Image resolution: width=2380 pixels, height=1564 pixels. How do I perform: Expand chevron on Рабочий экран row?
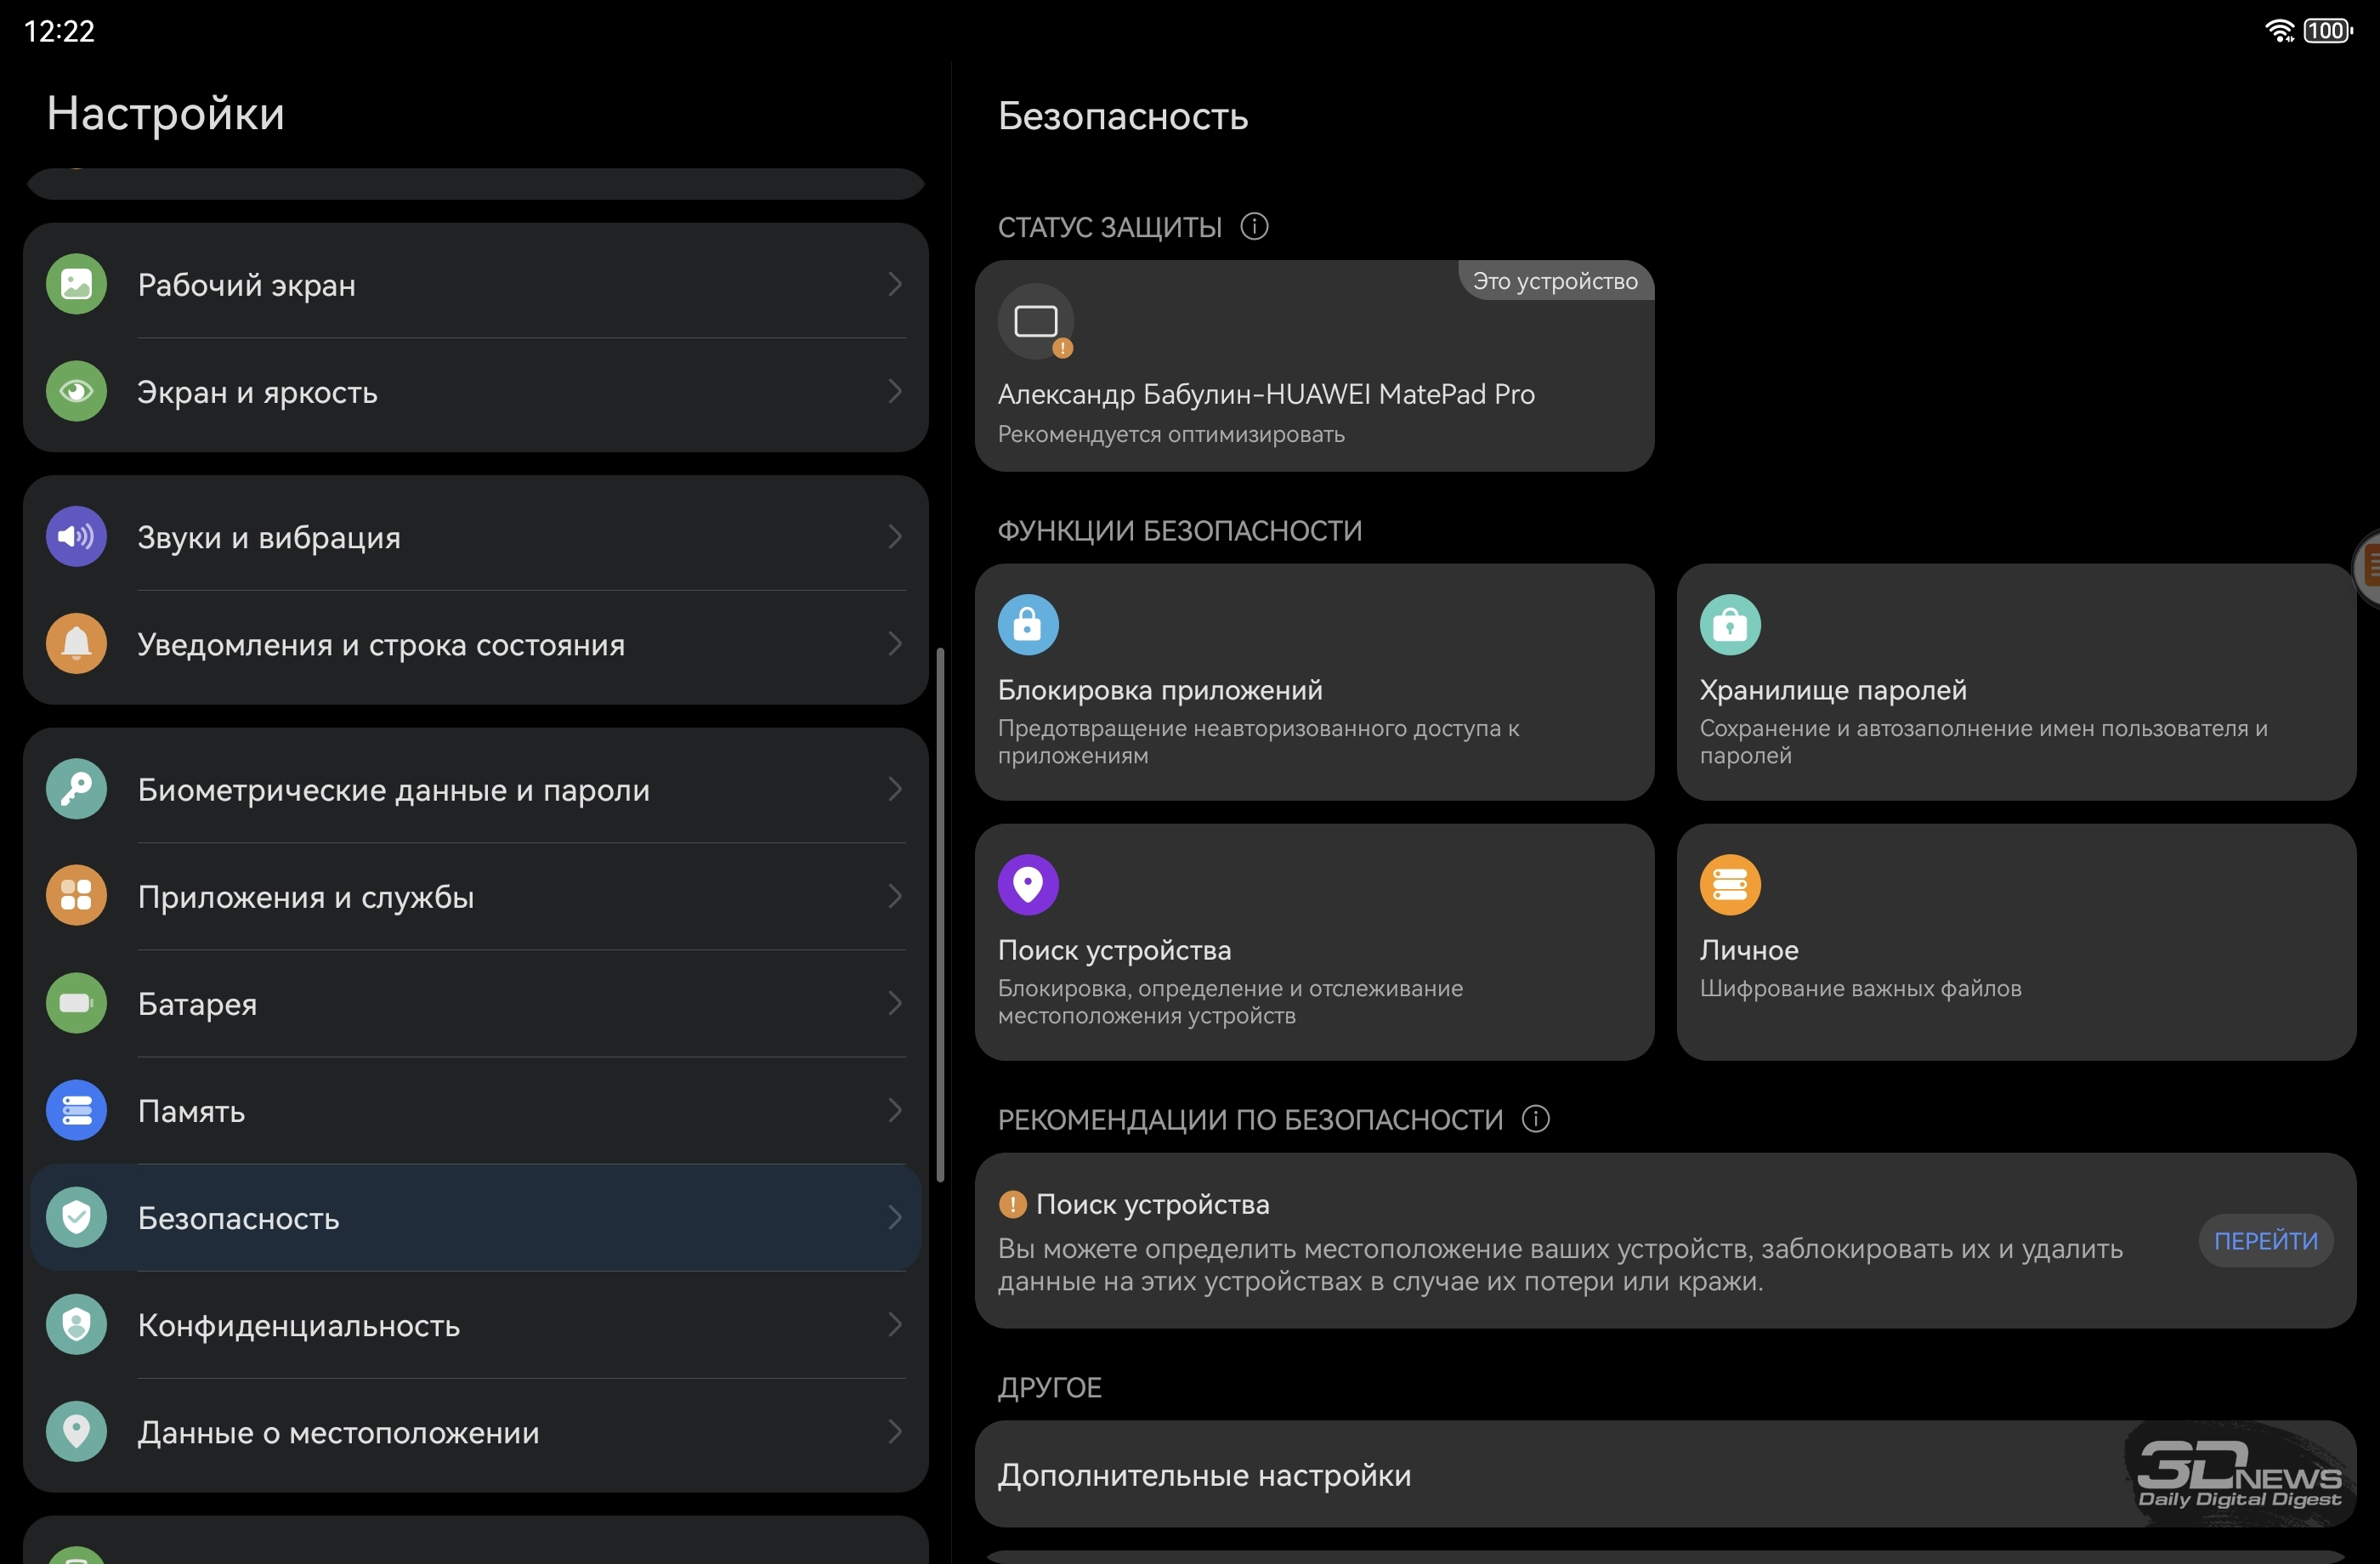[x=895, y=285]
